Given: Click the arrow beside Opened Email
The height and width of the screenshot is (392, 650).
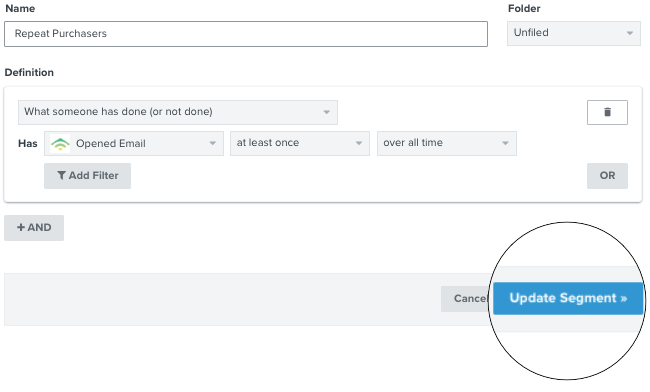Looking at the screenshot, I should 212,143.
